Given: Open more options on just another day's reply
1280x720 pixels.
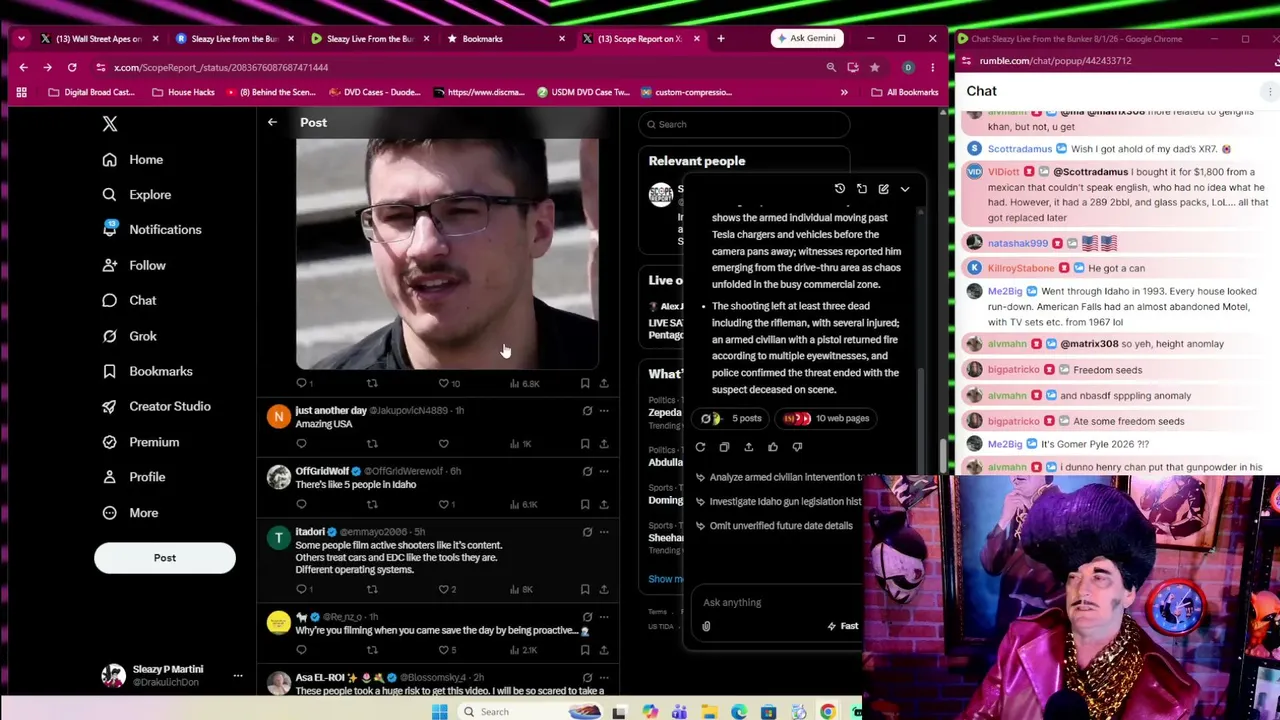Looking at the screenshot, I should (x=604, y=411).
